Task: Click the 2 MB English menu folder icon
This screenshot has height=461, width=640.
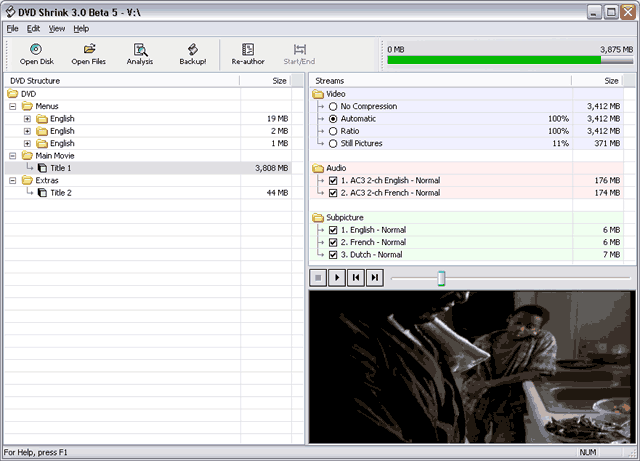Action: click(x=42, y=131)
